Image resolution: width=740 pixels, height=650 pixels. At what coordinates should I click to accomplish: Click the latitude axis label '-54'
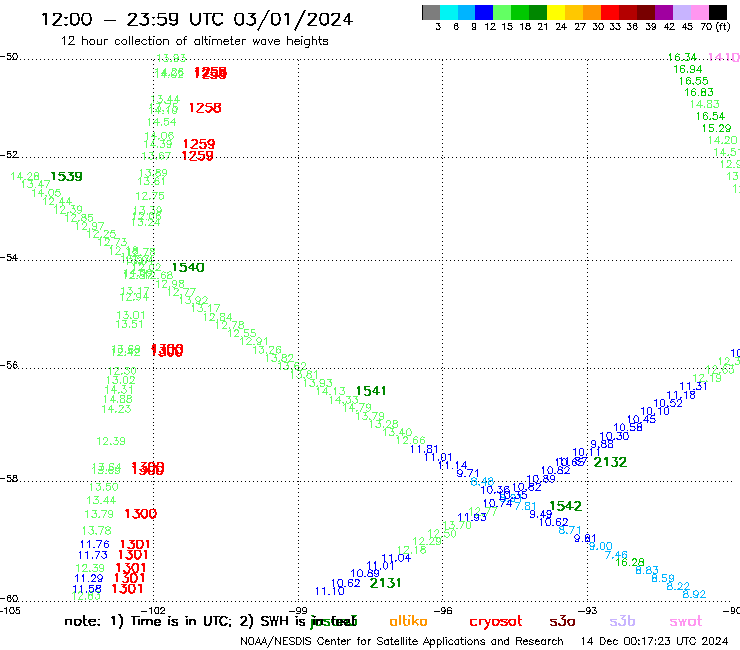click(9, 258)
